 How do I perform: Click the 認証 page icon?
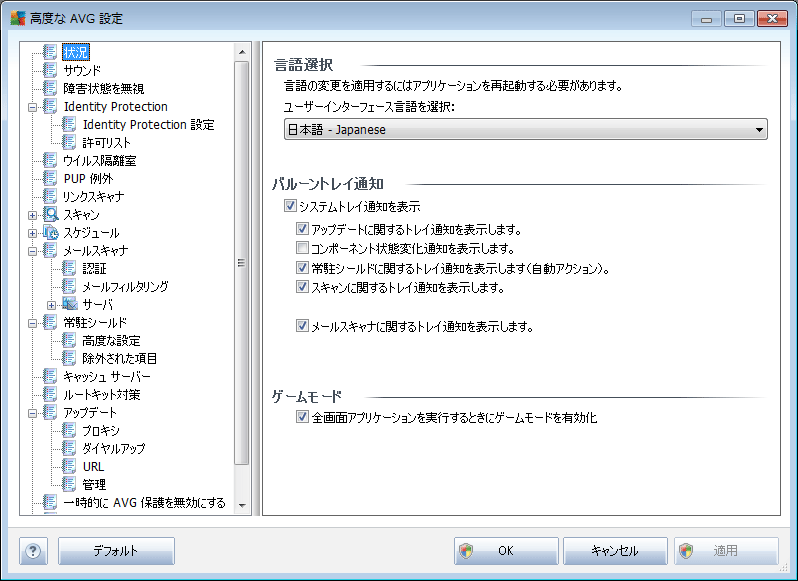69,268
